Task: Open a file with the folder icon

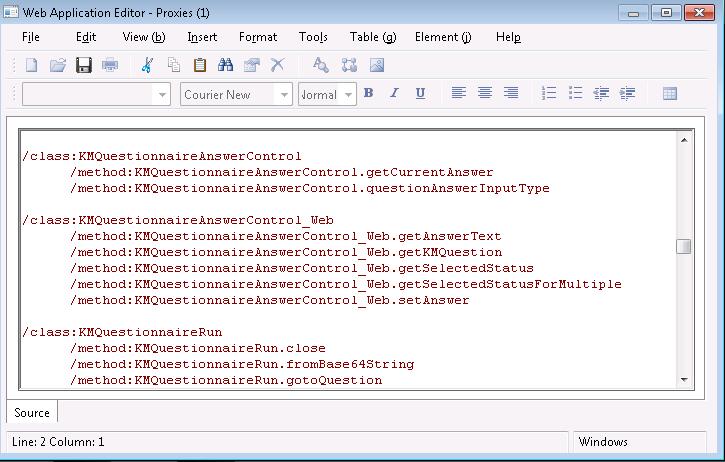Action: point(58,65)
